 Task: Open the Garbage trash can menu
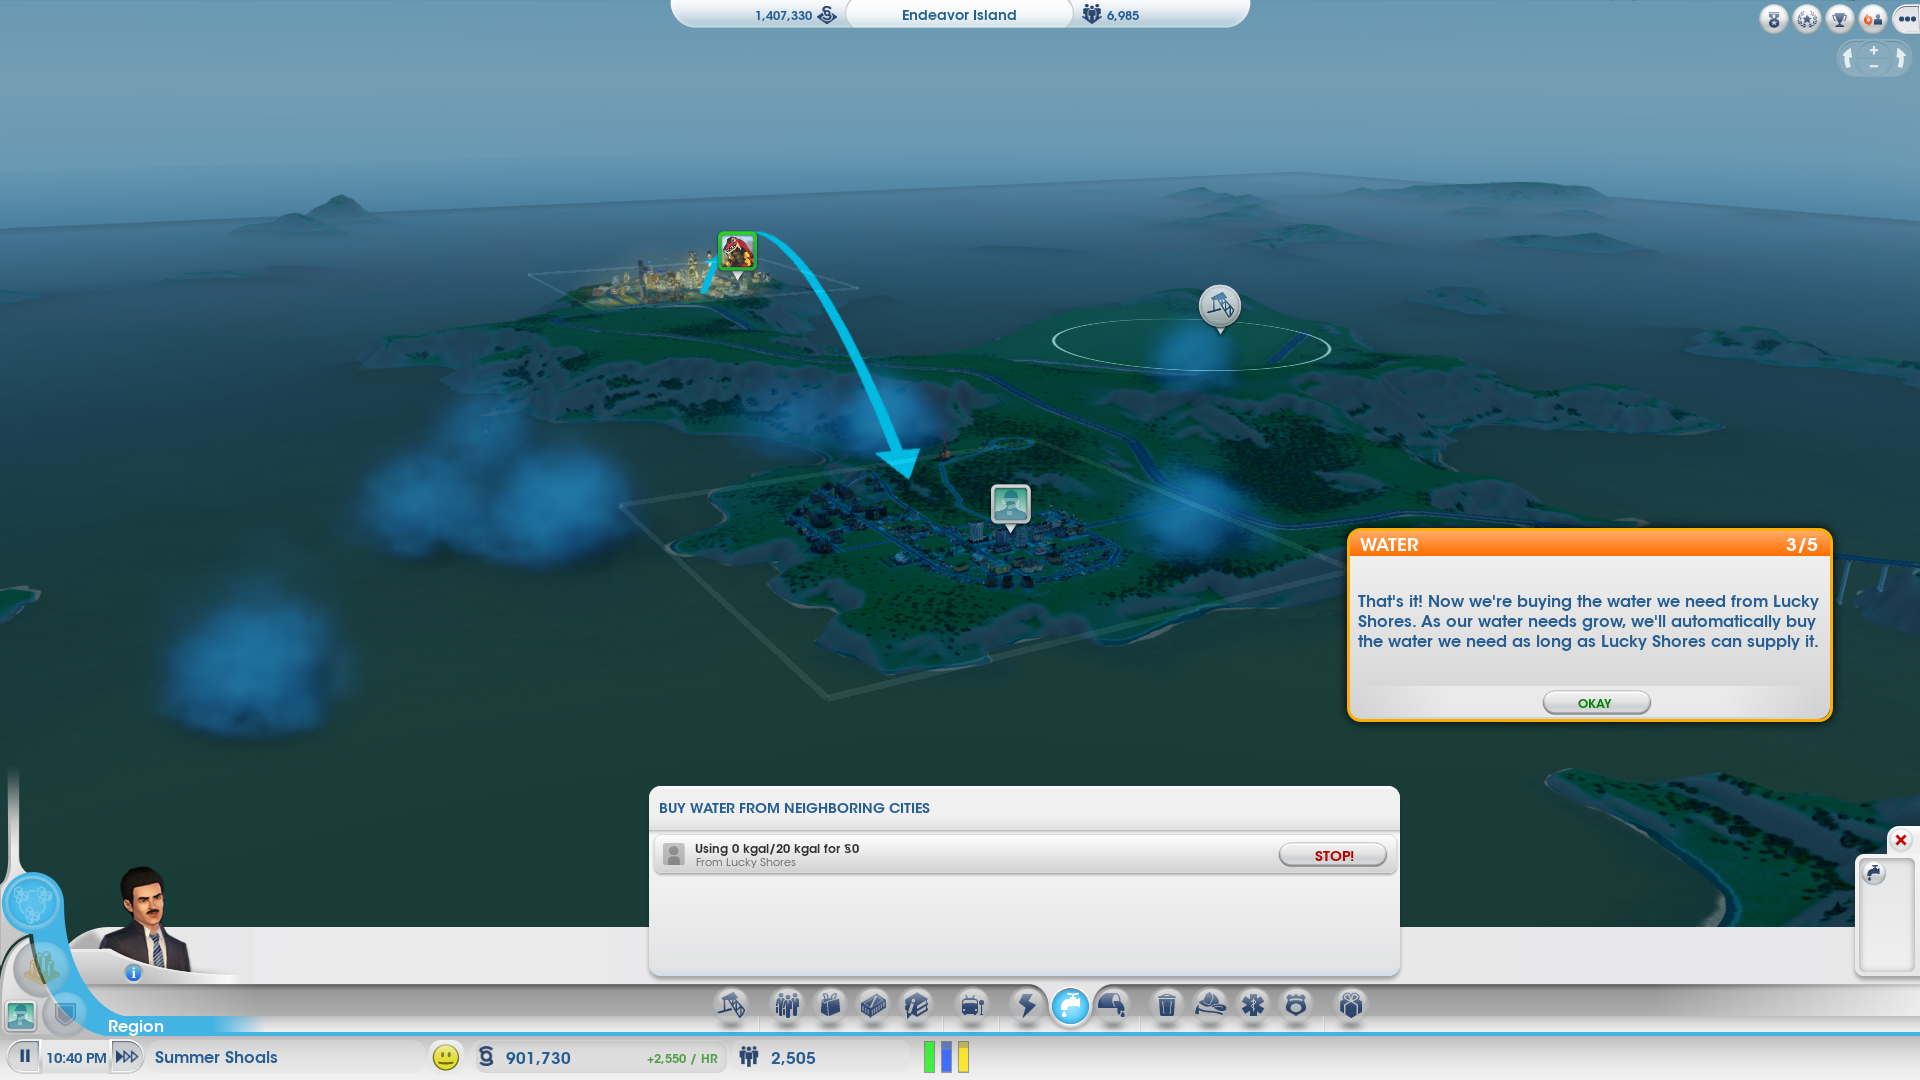tap(1166, 1005)
